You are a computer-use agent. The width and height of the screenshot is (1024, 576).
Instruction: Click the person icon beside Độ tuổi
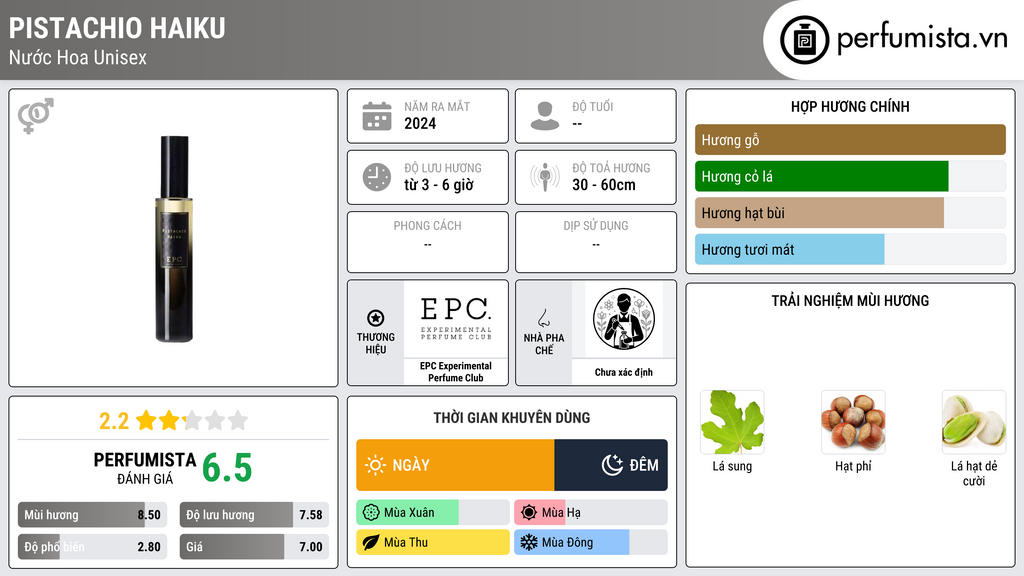[545, 116]
